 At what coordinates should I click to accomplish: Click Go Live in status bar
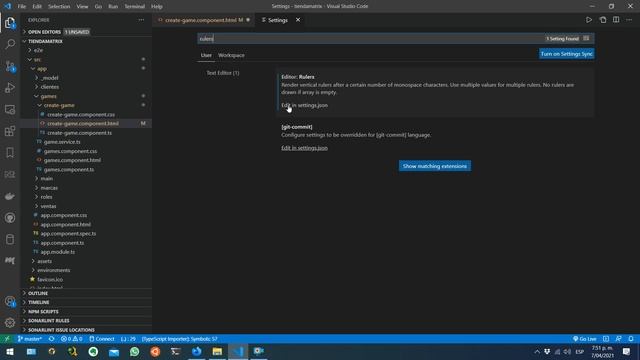pyautogui.click(x=585, y=339)
